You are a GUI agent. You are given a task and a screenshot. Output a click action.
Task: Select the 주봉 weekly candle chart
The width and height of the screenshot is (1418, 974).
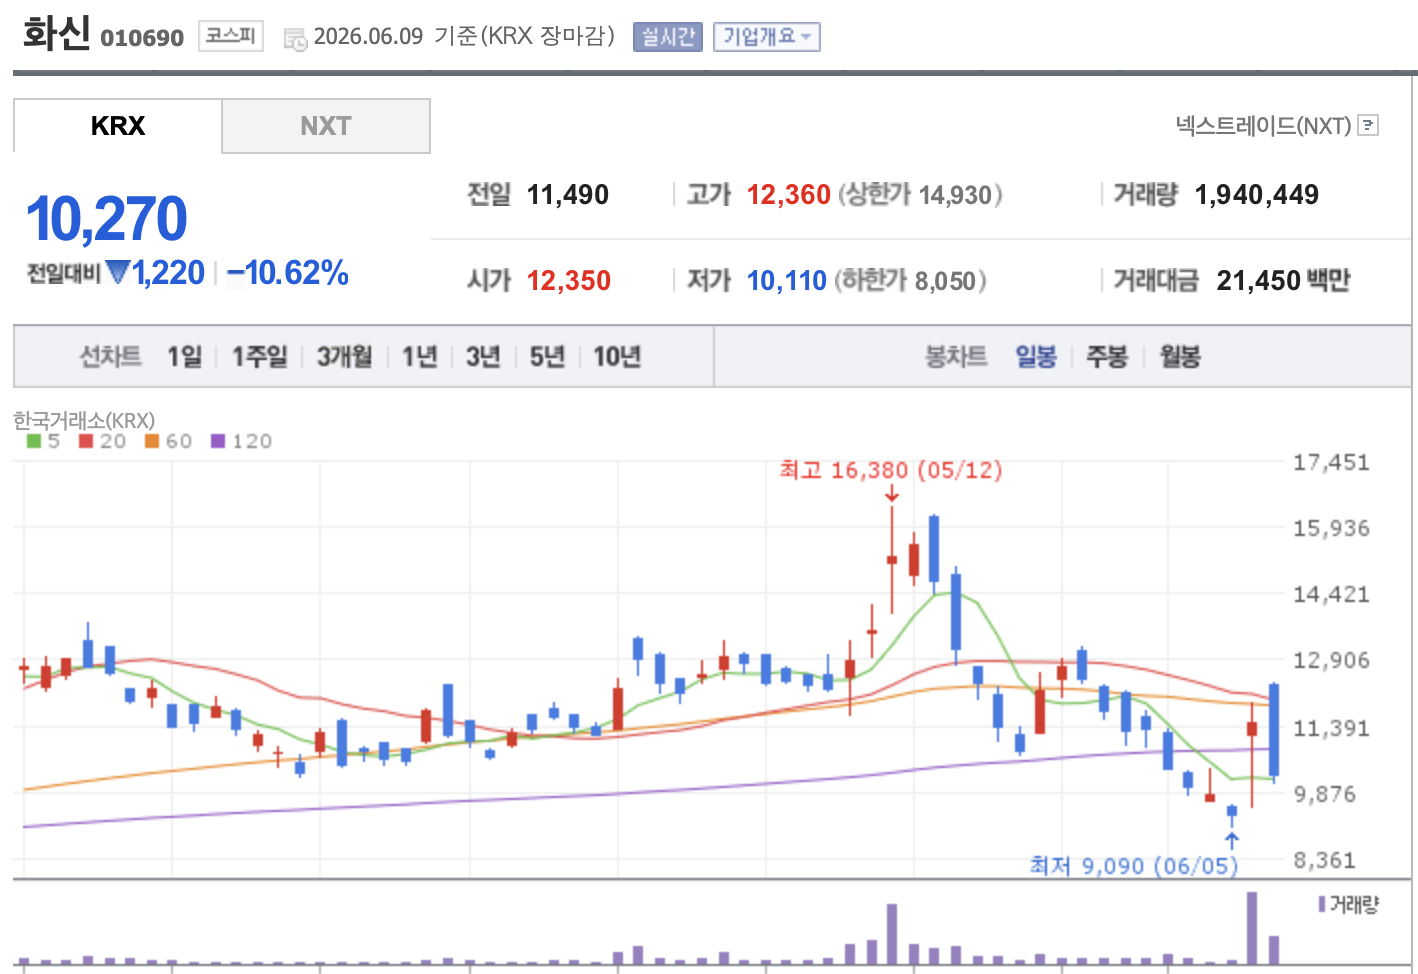(1107, 356)
